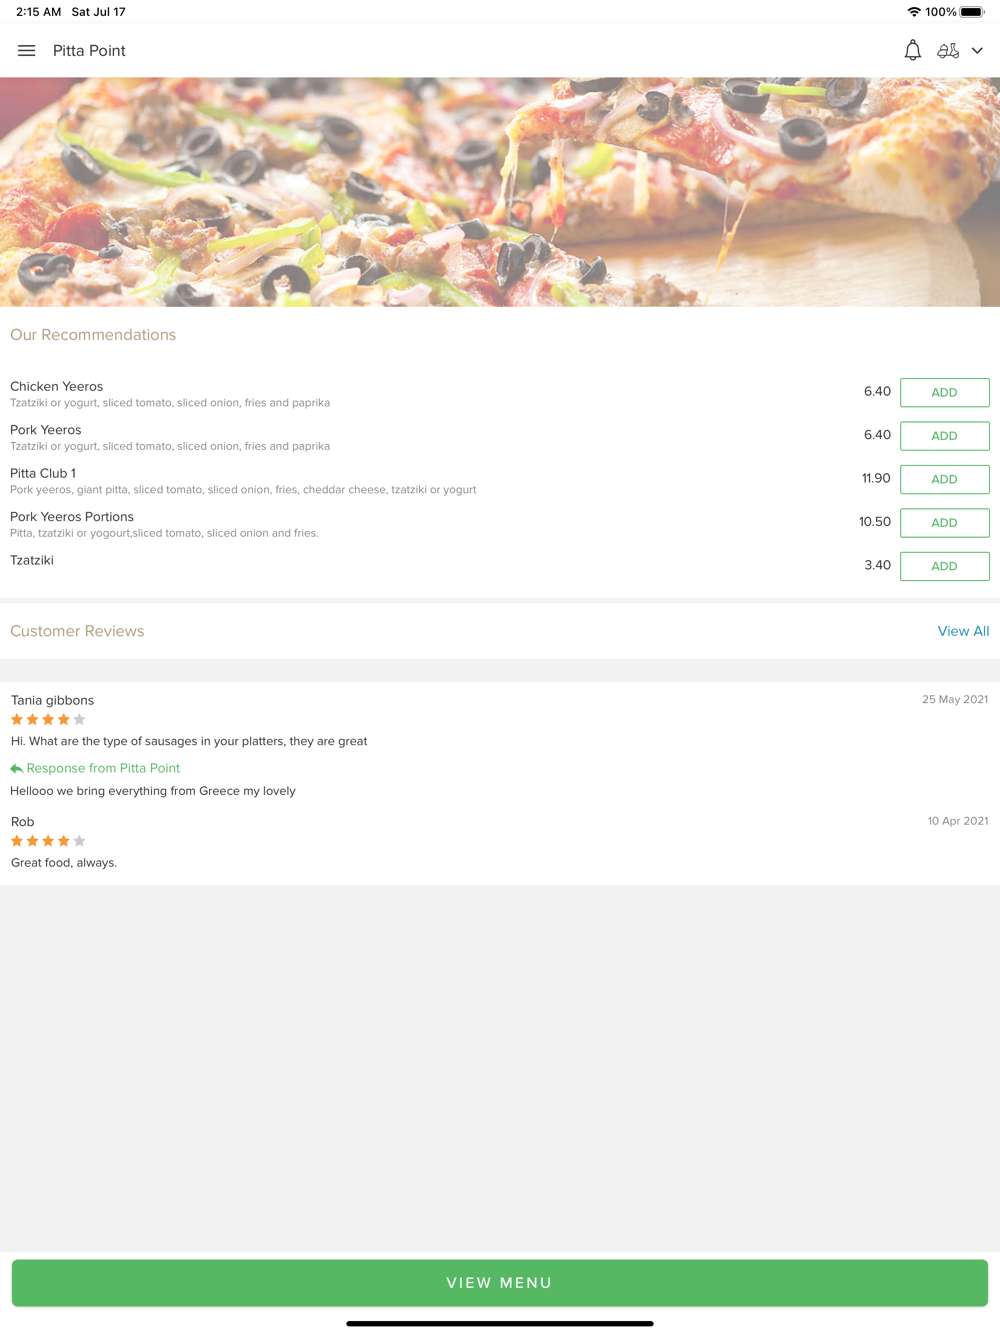Add Tzatziki to order
The height and width of the screenshot is (1334, 1000).
(x=945, y=566)
